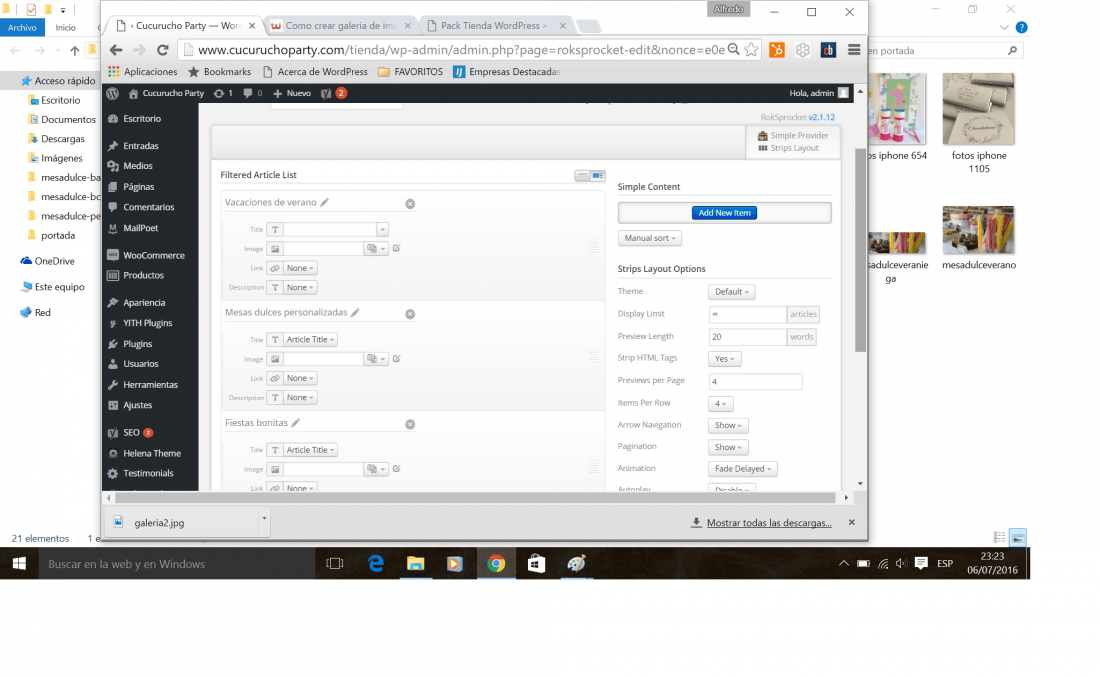1100x677 pixels.
Task: Open Arrow Navigation Show dropdown
Action: (x=728, y=425)
